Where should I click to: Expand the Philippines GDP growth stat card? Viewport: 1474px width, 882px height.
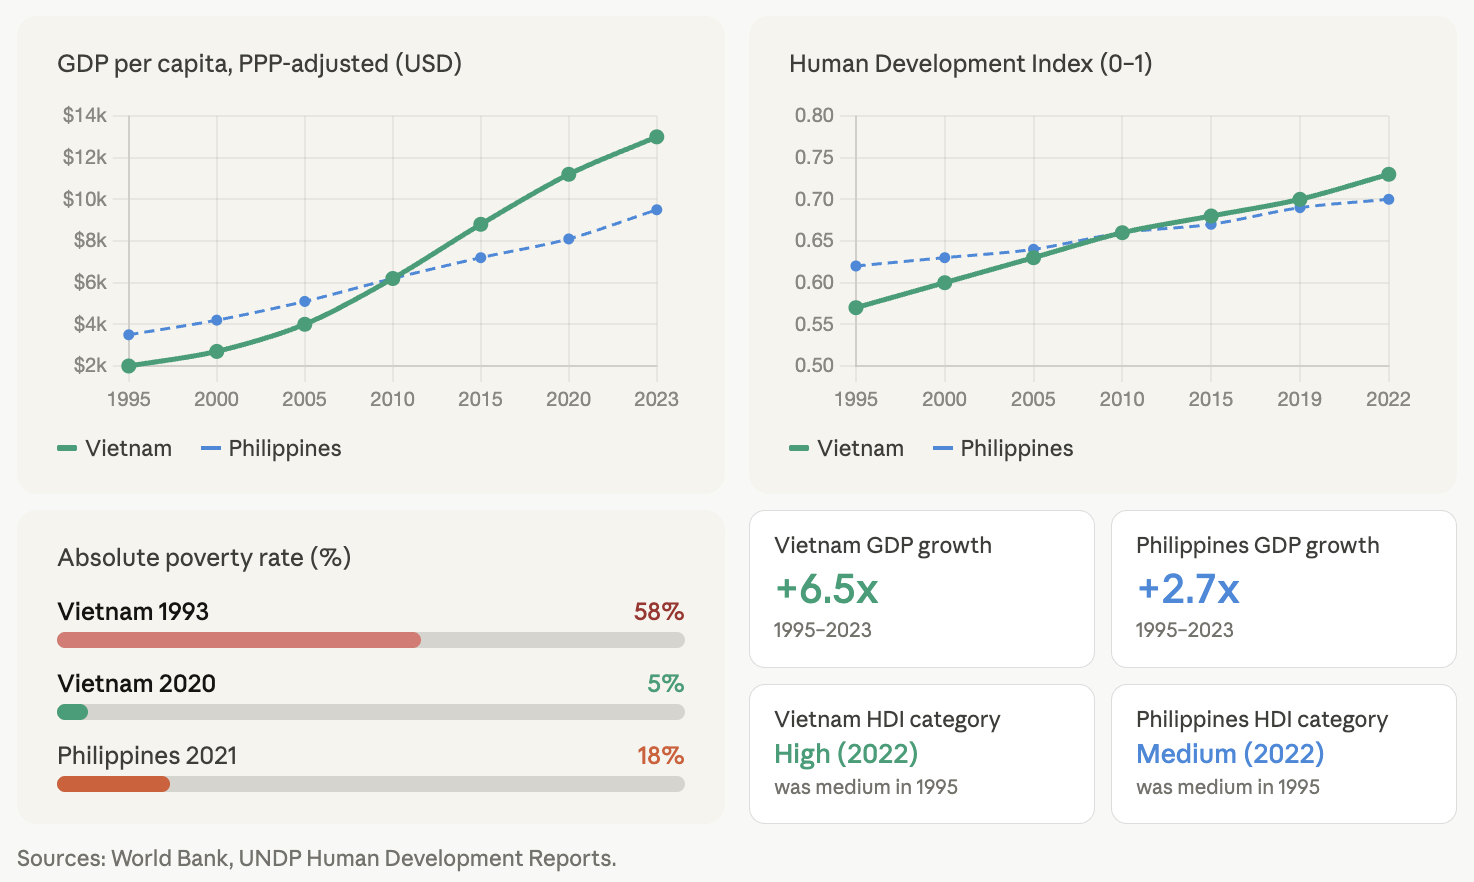click(1283, 588)
